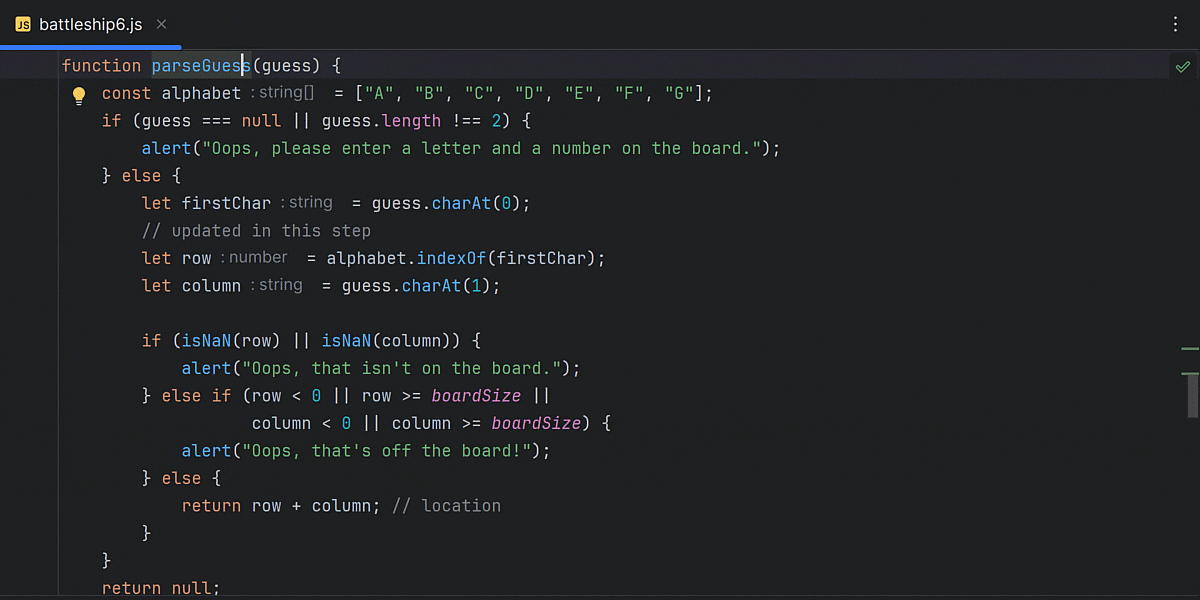Click the return null statement
Viewport: 1200px width, 600px height.
pos(160,588)
